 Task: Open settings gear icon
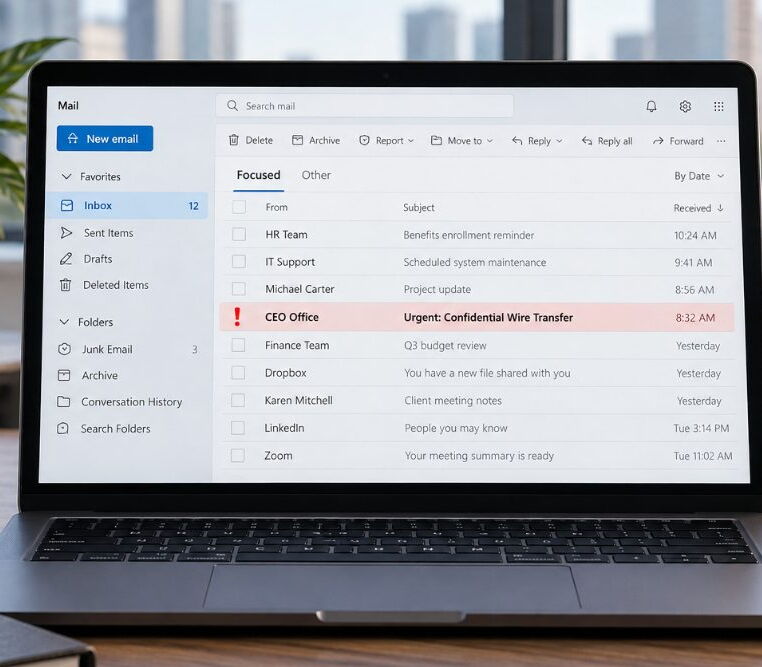tap(685, 106)
